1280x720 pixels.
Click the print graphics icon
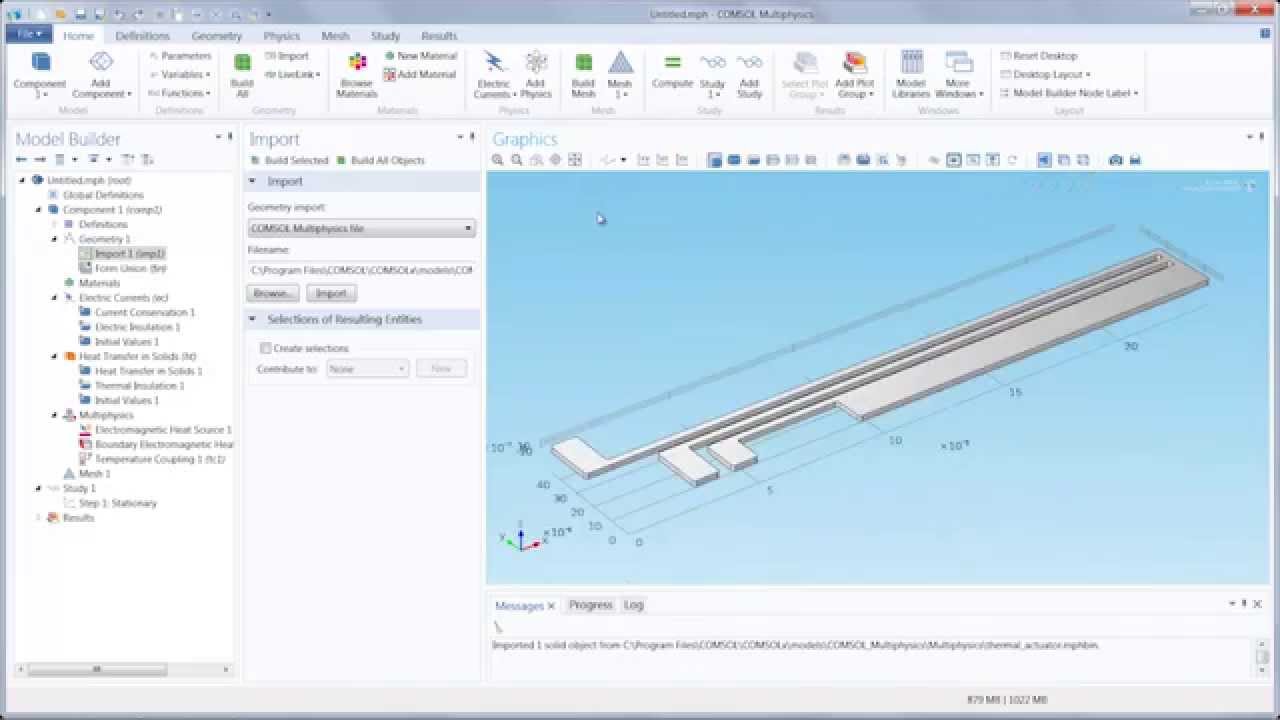point(1135,160)
